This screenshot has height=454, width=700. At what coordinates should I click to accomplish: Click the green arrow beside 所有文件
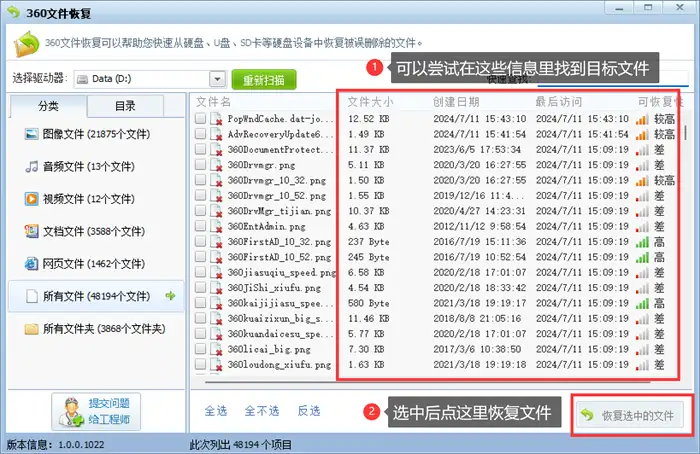tap(170, 296)
